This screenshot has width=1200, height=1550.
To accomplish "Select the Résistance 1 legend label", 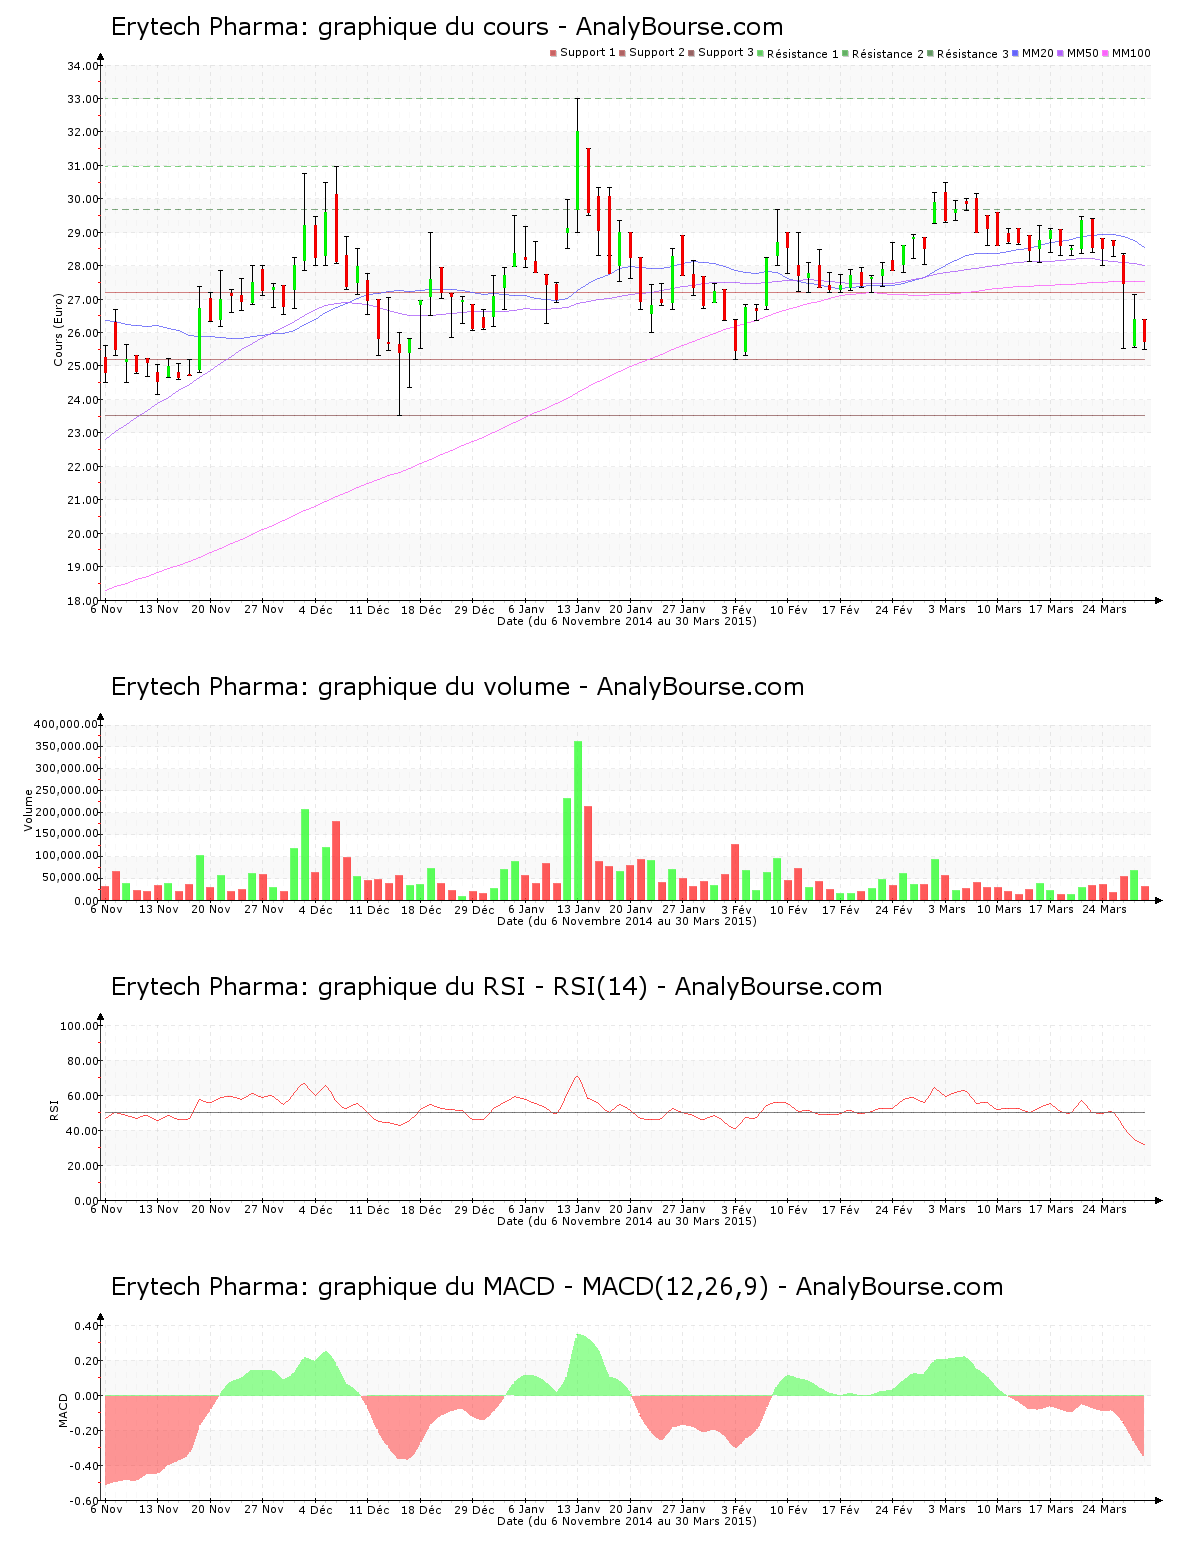I will pyautogui.click(x=803, y=54).
